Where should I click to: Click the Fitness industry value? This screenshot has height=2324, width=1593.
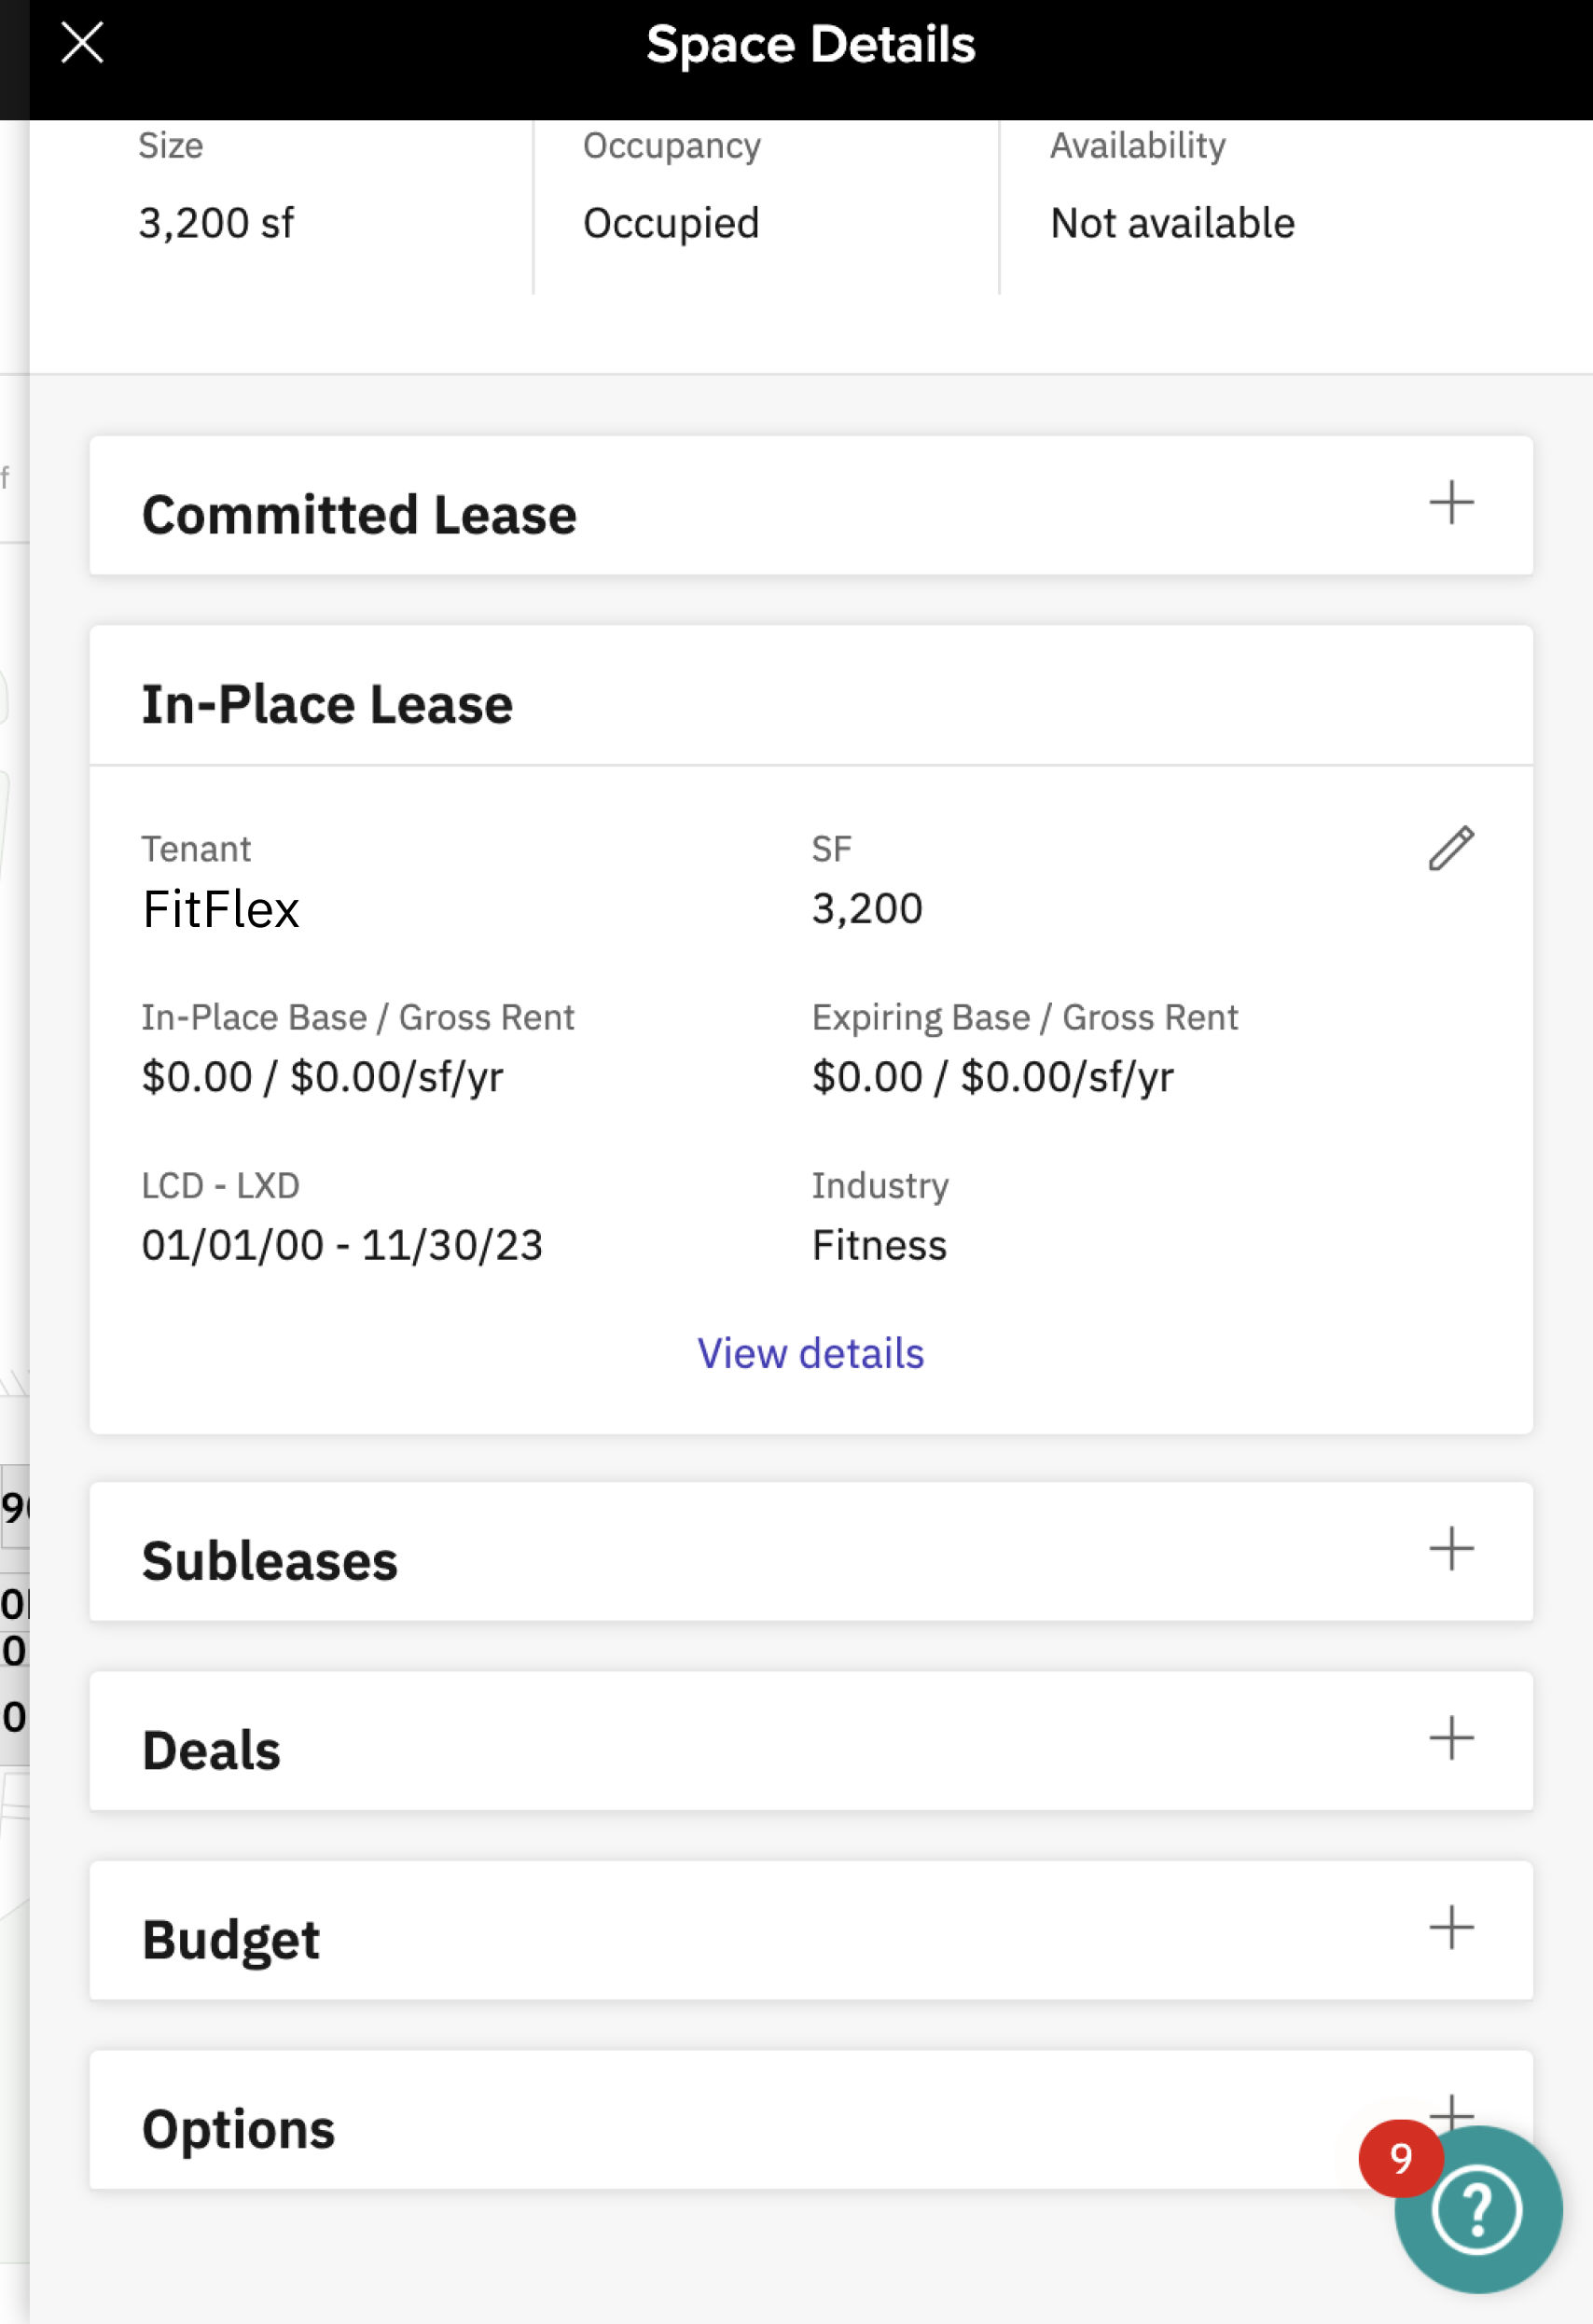pos(879,1245)
